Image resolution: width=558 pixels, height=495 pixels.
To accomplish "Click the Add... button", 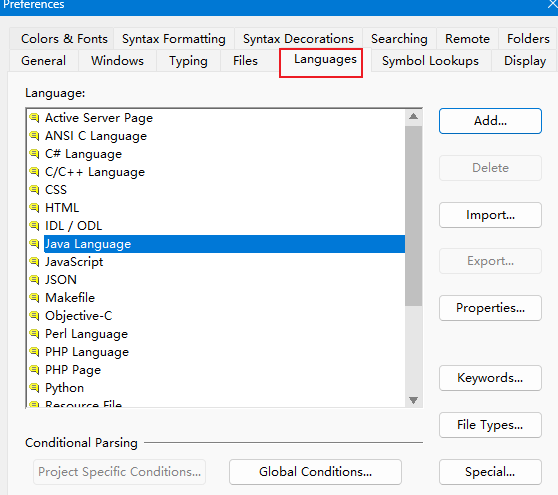I will pos(490,121).
